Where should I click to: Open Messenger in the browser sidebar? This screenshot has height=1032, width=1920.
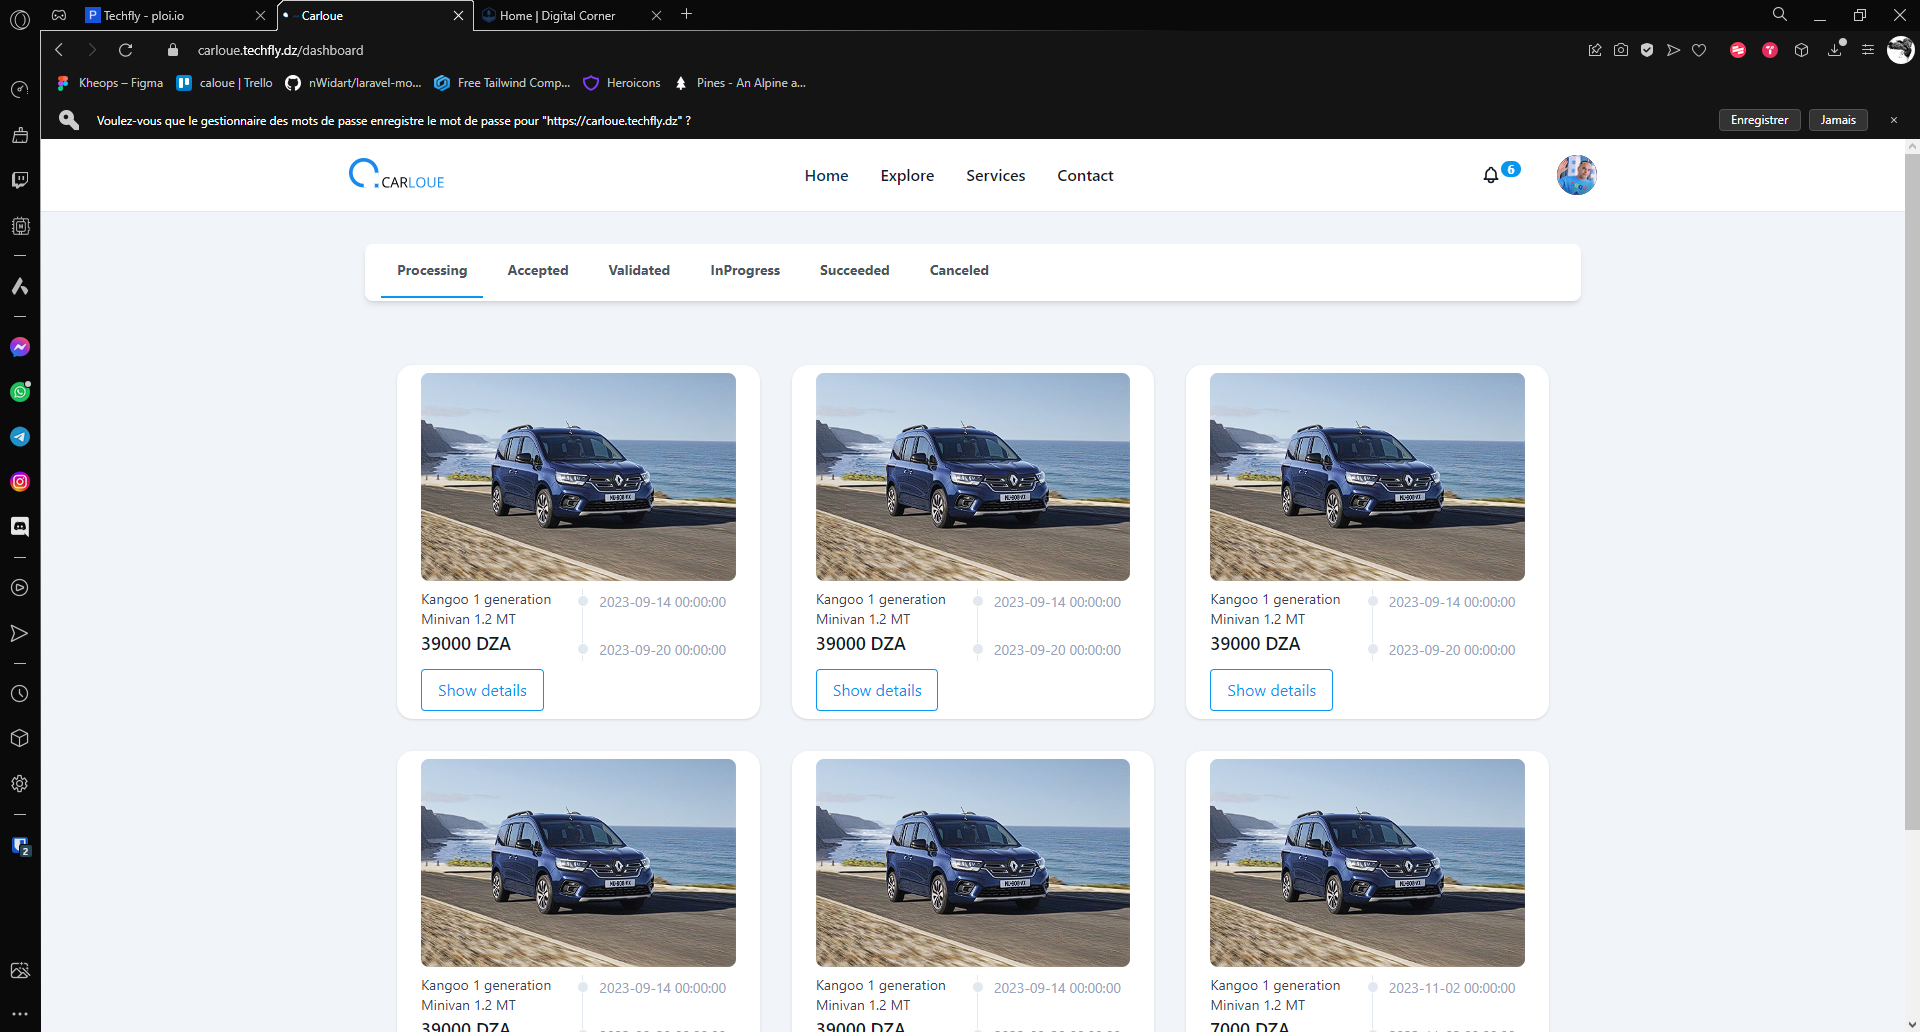20,347
